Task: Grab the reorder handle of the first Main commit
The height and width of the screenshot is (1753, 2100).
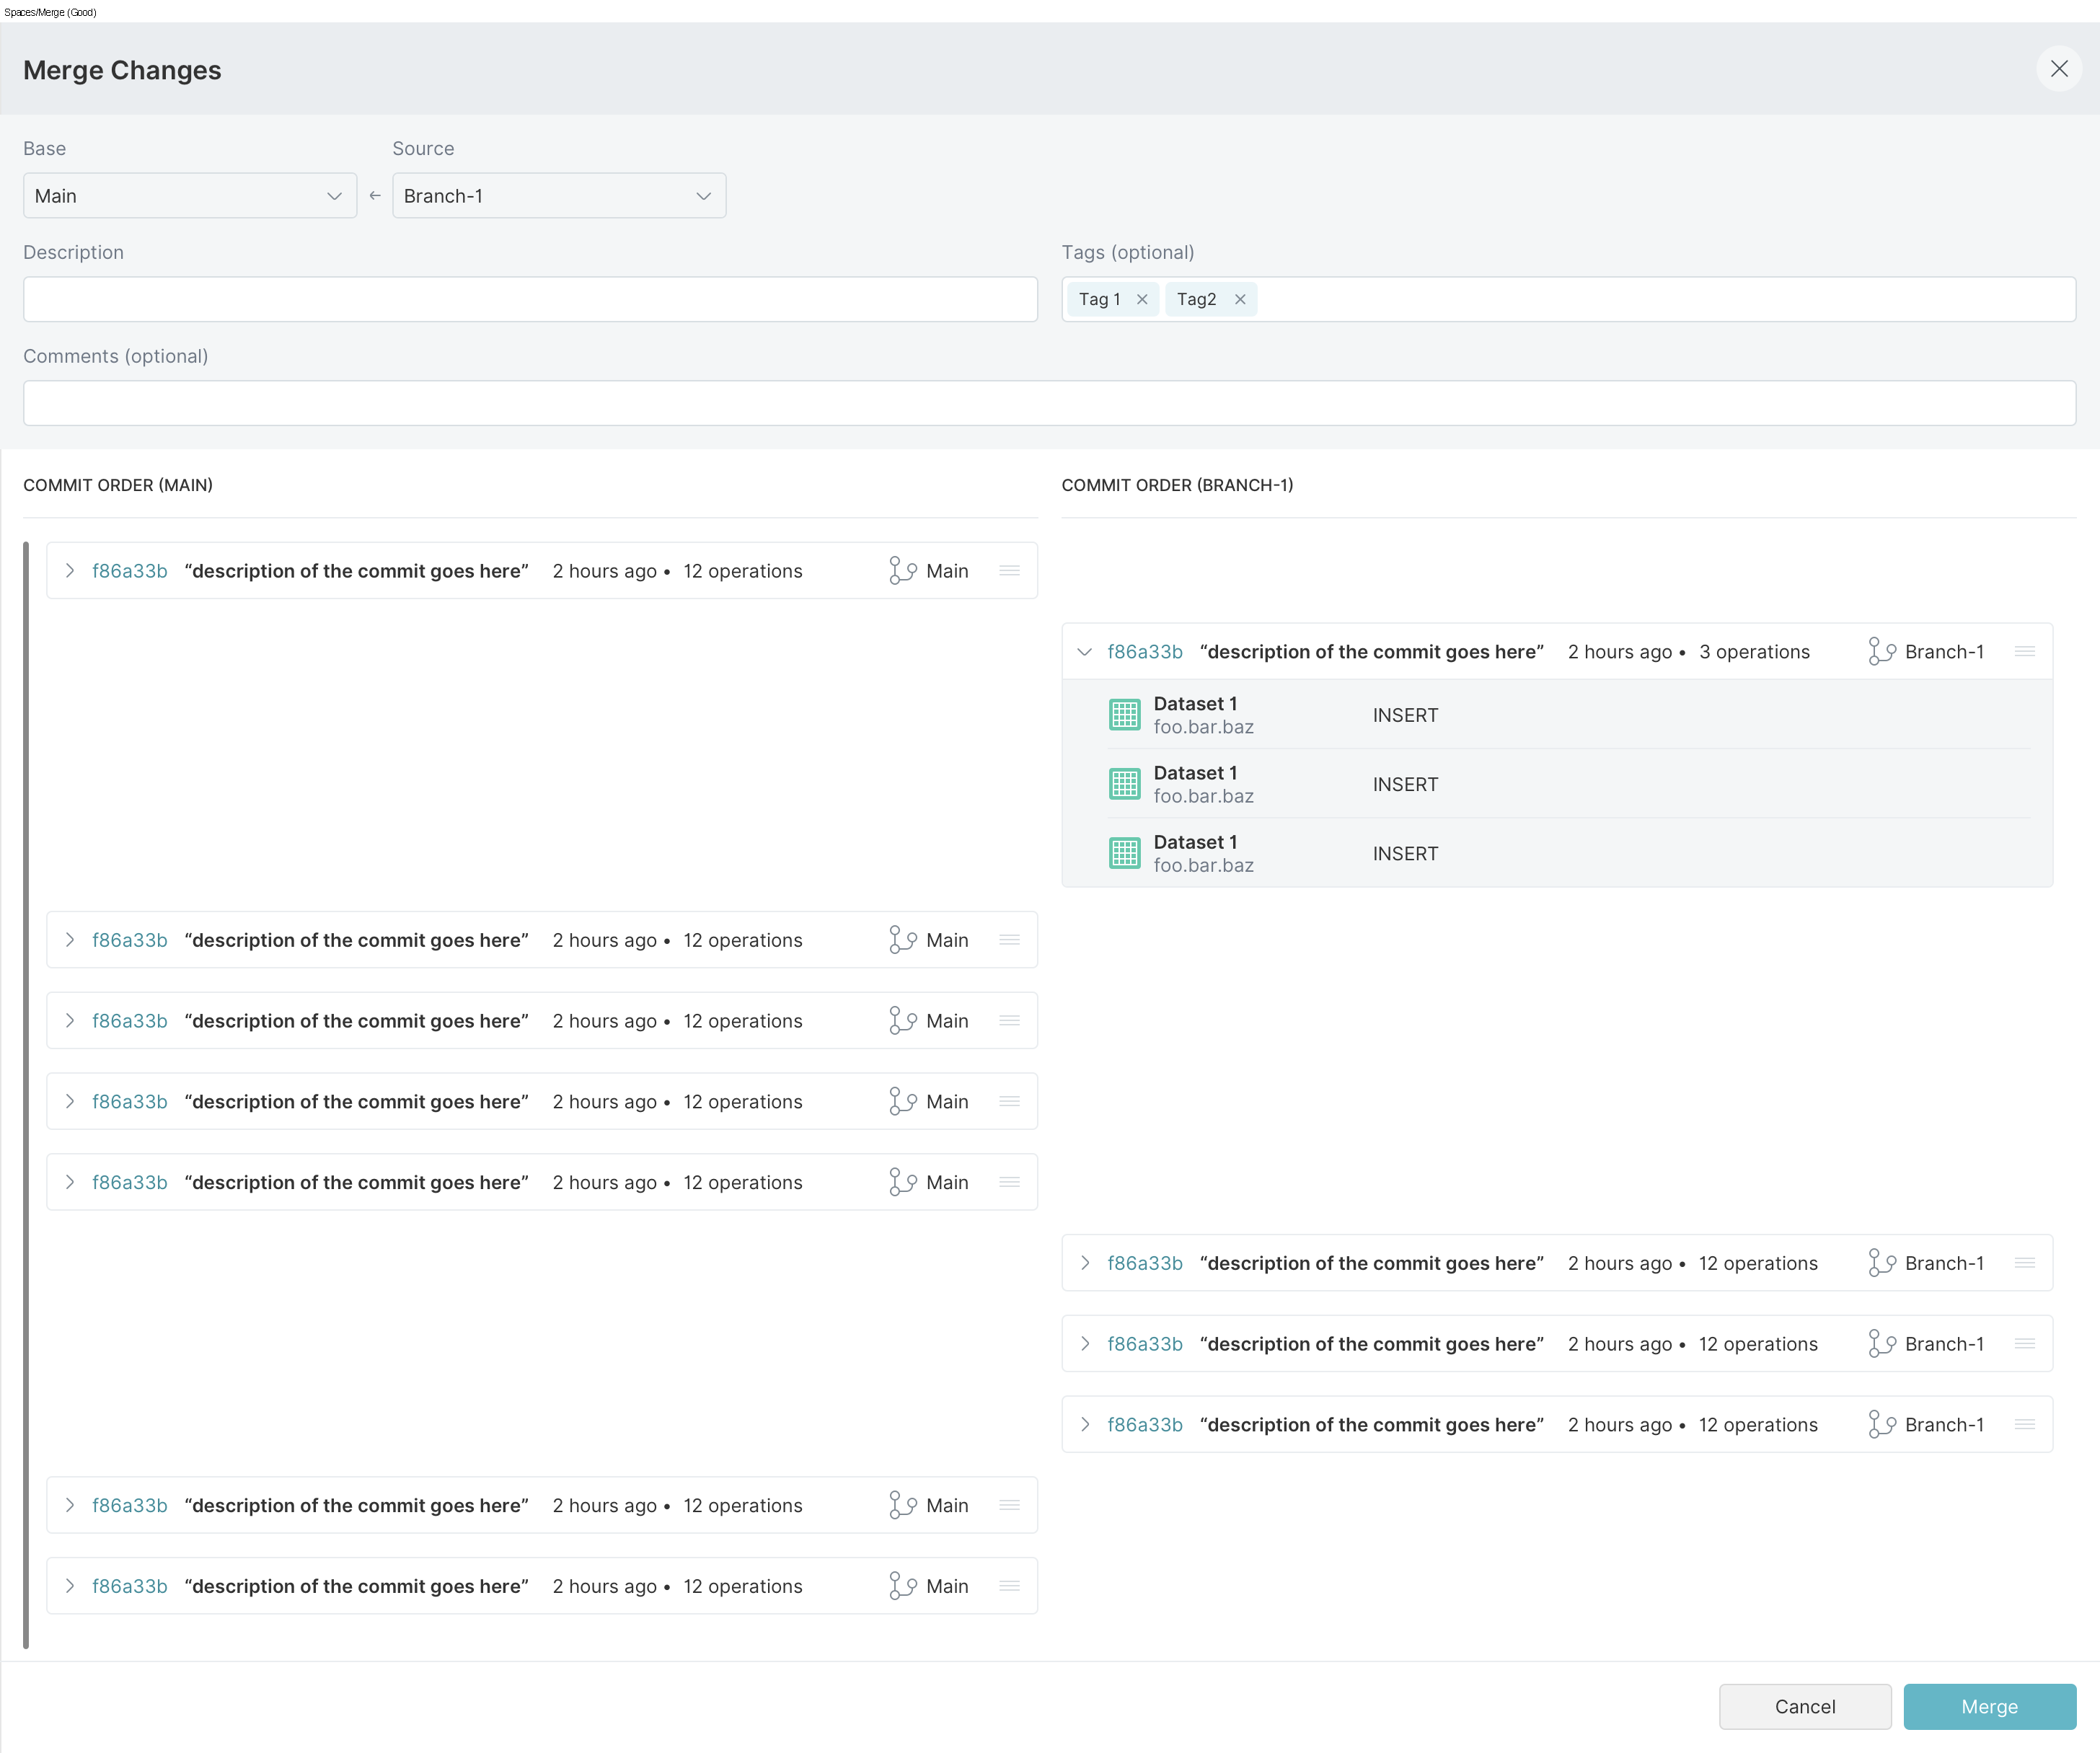Action: click(x=1010, y=570)
